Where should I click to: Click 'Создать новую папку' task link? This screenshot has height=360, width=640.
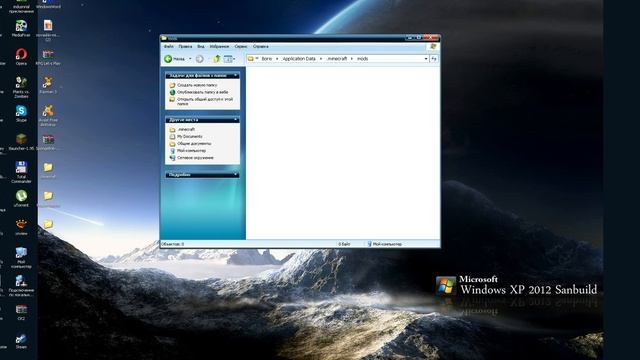pos(197,85)
